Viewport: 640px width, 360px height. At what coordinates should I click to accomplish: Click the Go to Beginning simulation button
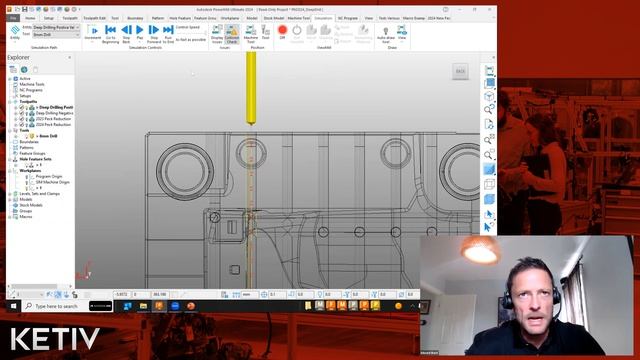click(x=110, y=33)
